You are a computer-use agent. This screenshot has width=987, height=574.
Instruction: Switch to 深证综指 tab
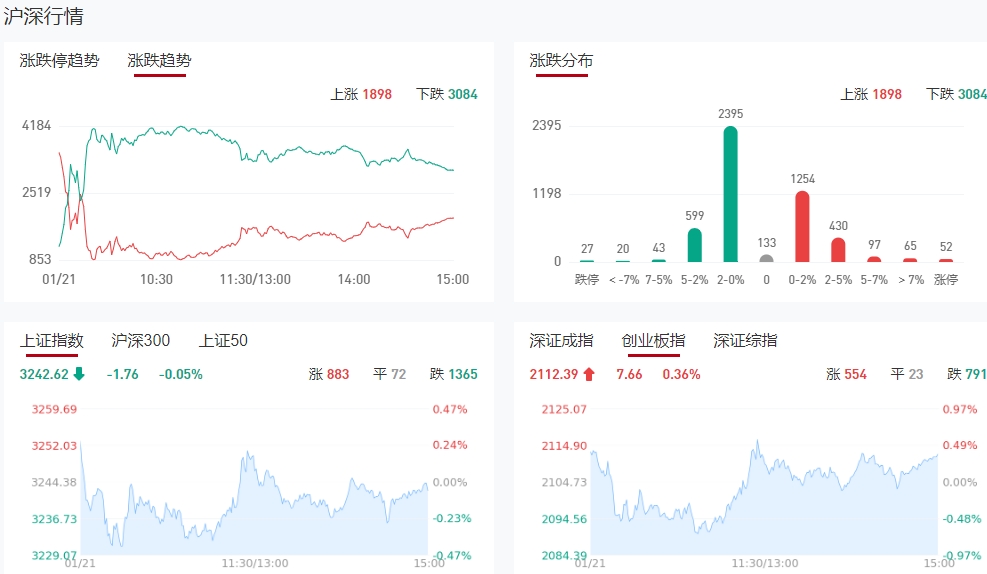[745, 340]
